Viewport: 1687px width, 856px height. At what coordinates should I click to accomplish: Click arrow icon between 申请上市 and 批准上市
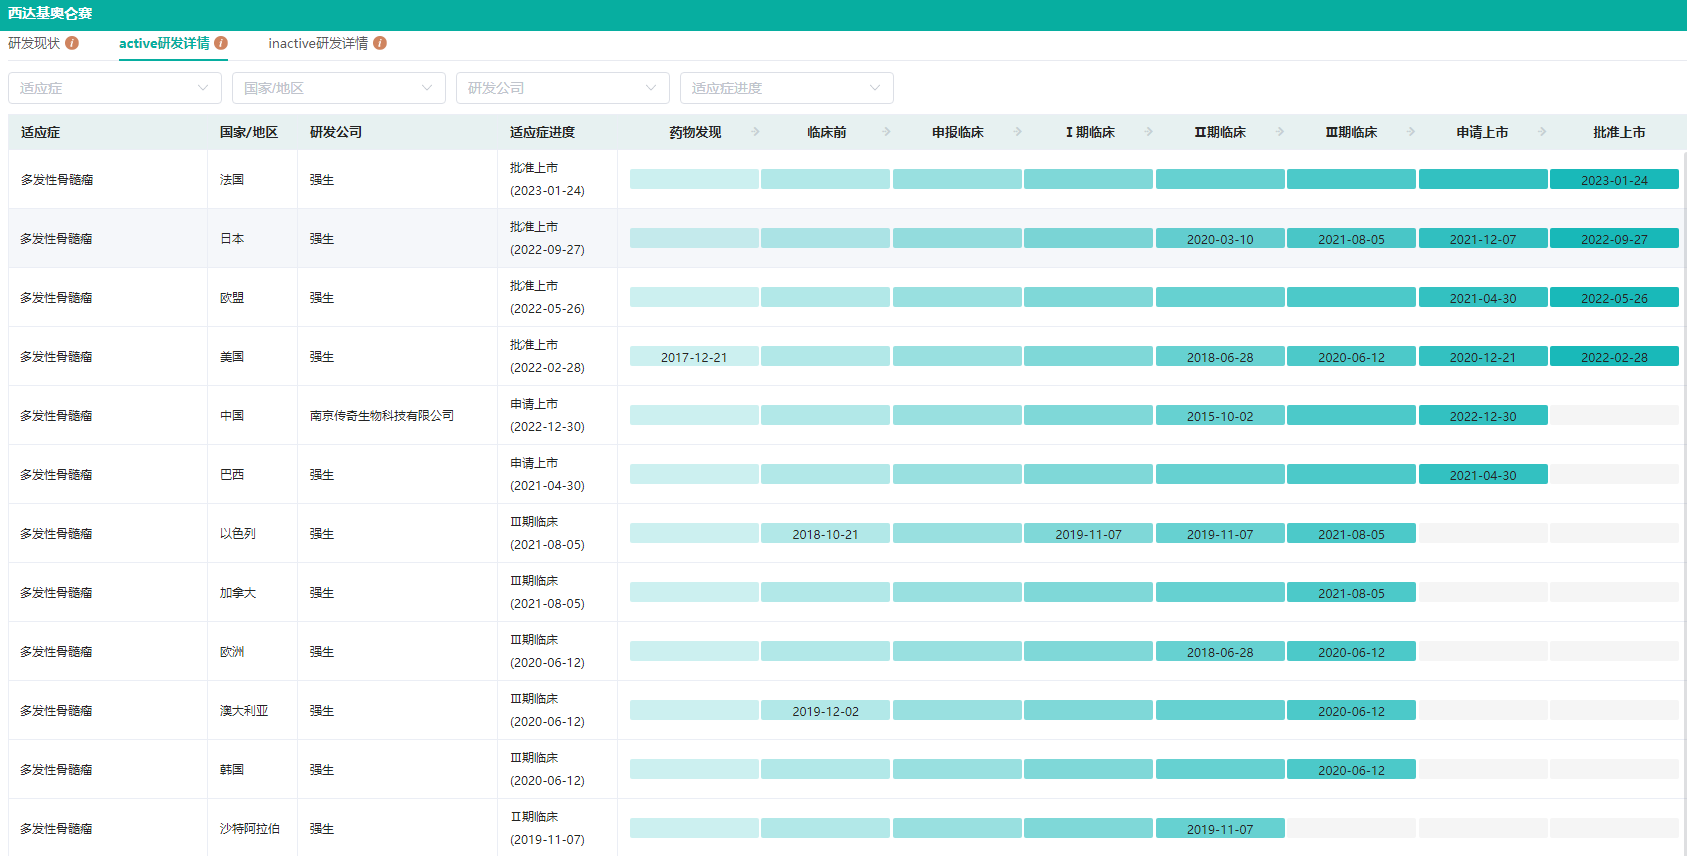click(x=1543, y=131)
